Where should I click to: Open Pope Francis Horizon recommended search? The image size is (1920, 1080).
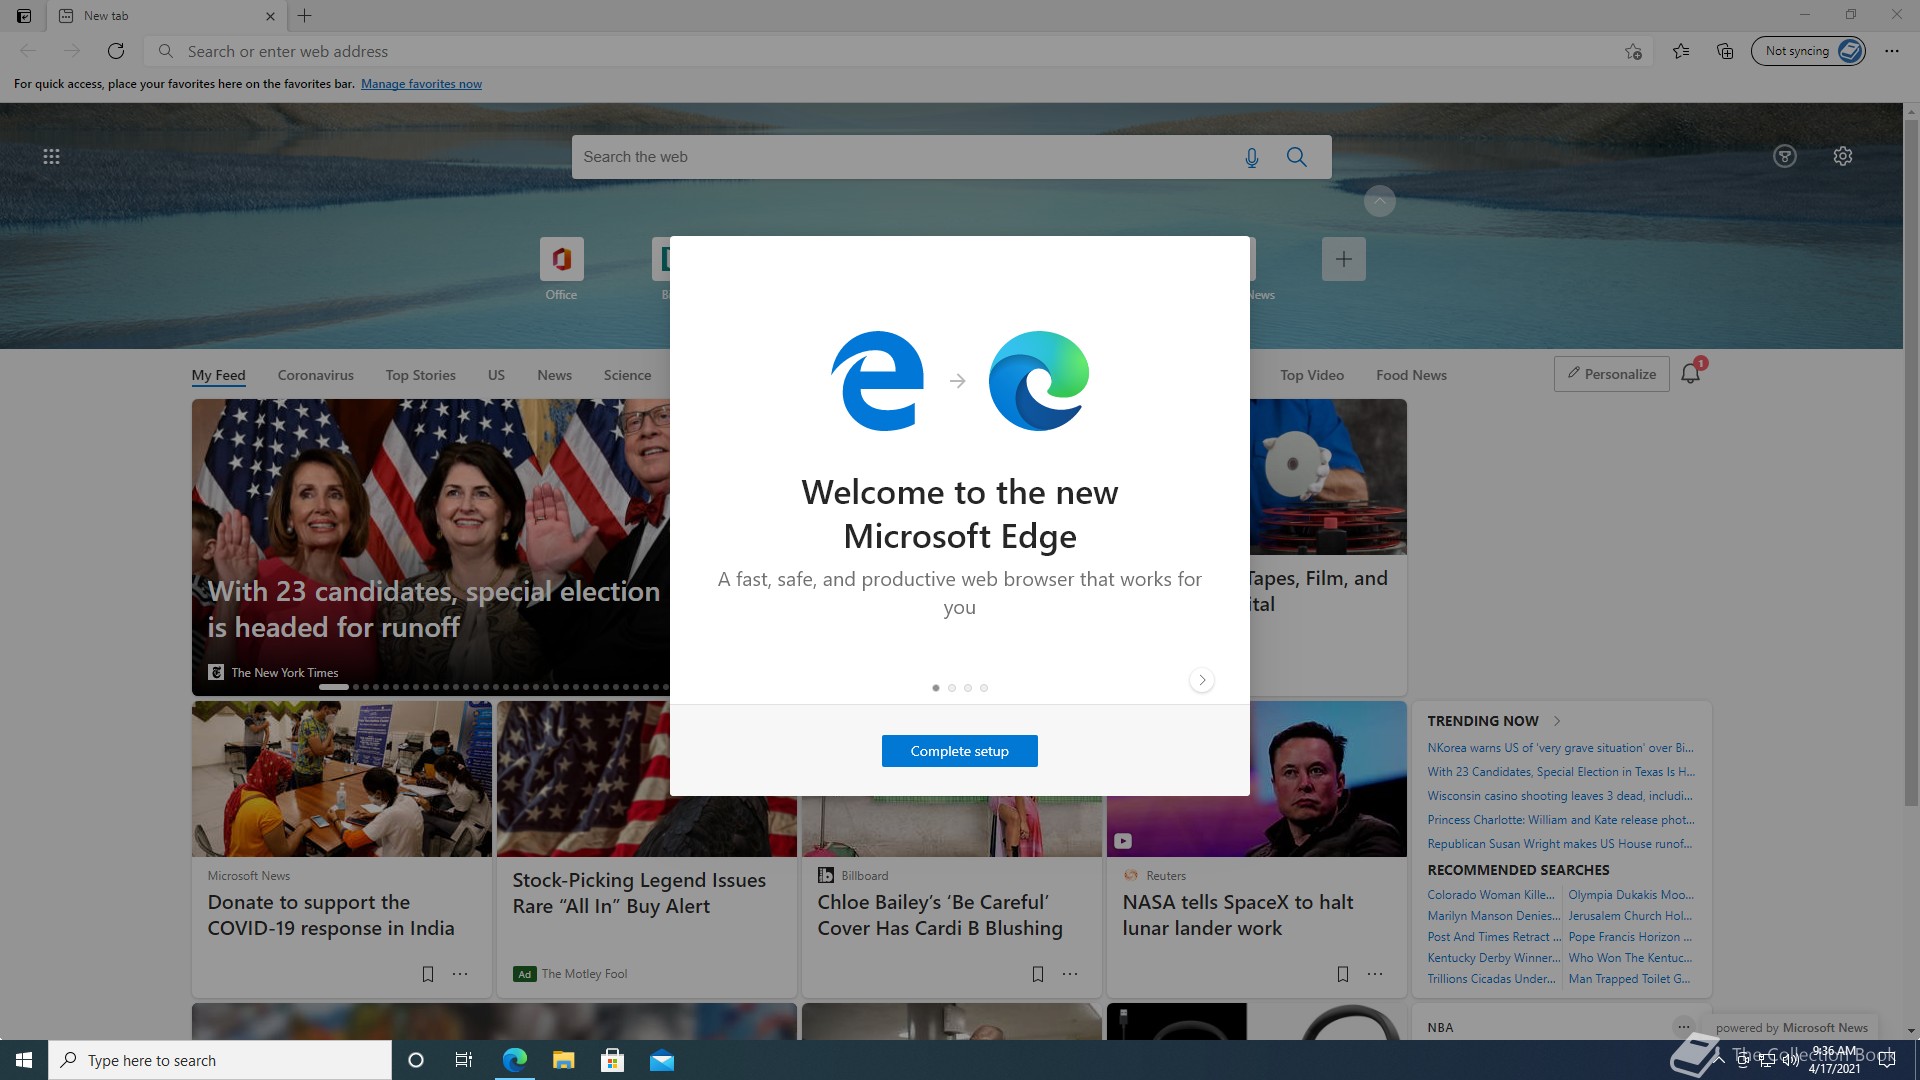pos(1630,937)
